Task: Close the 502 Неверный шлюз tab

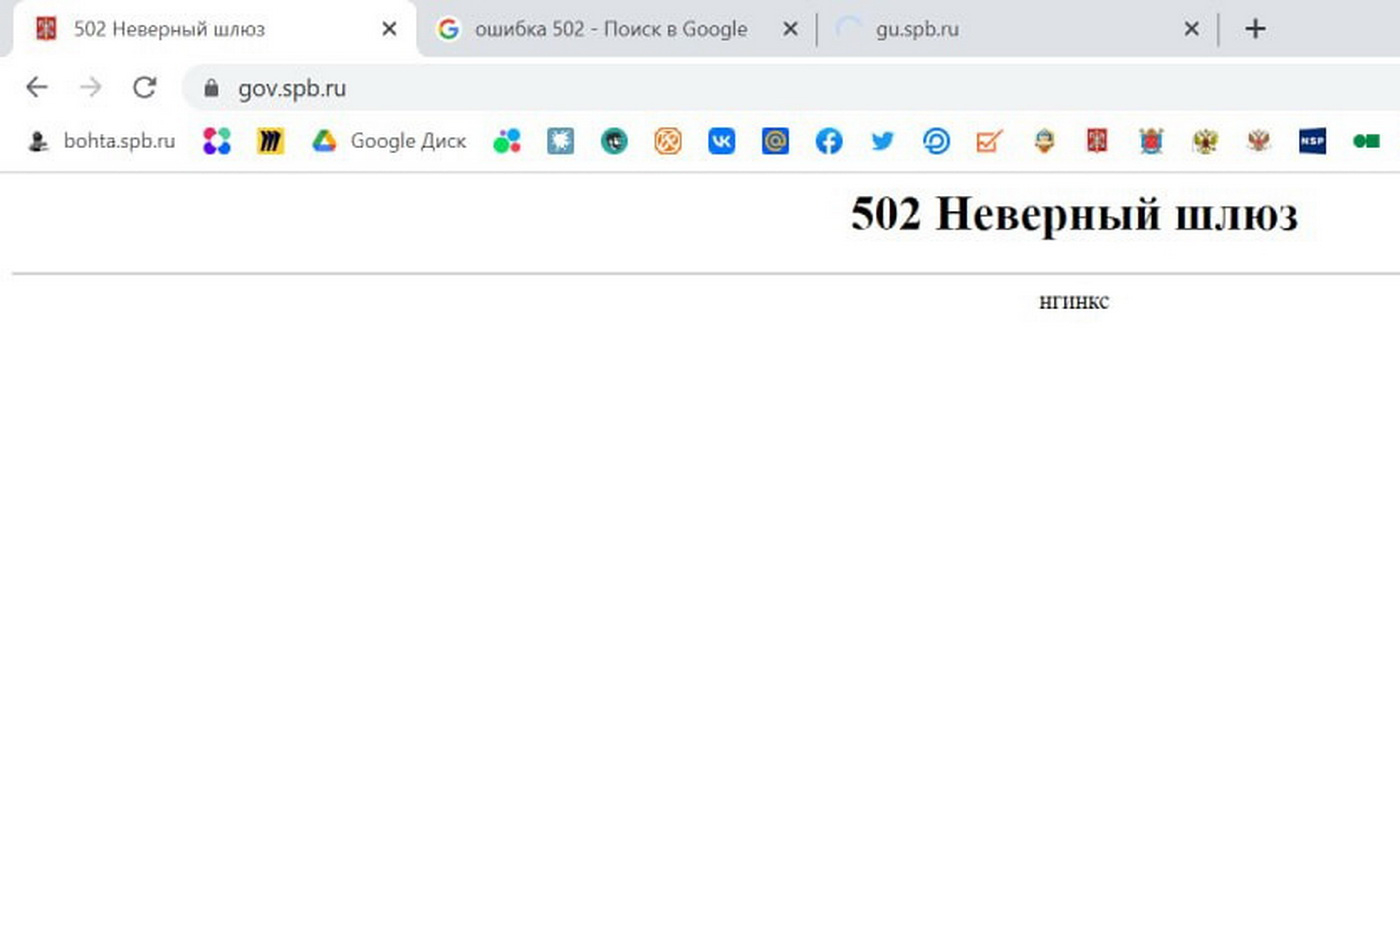Action: click(x=389, y=29)
